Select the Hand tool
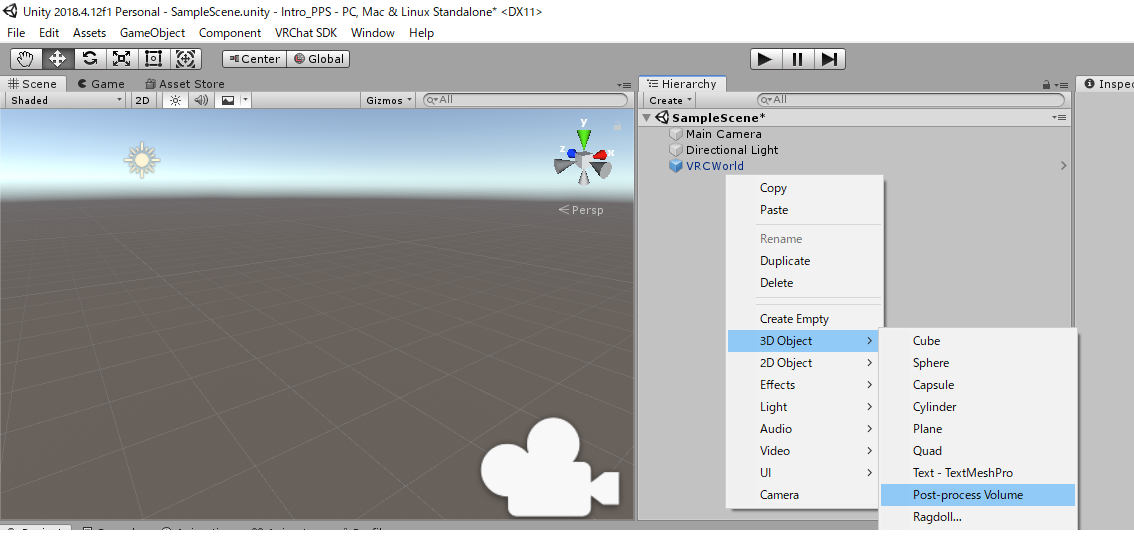 click(26, 59)
